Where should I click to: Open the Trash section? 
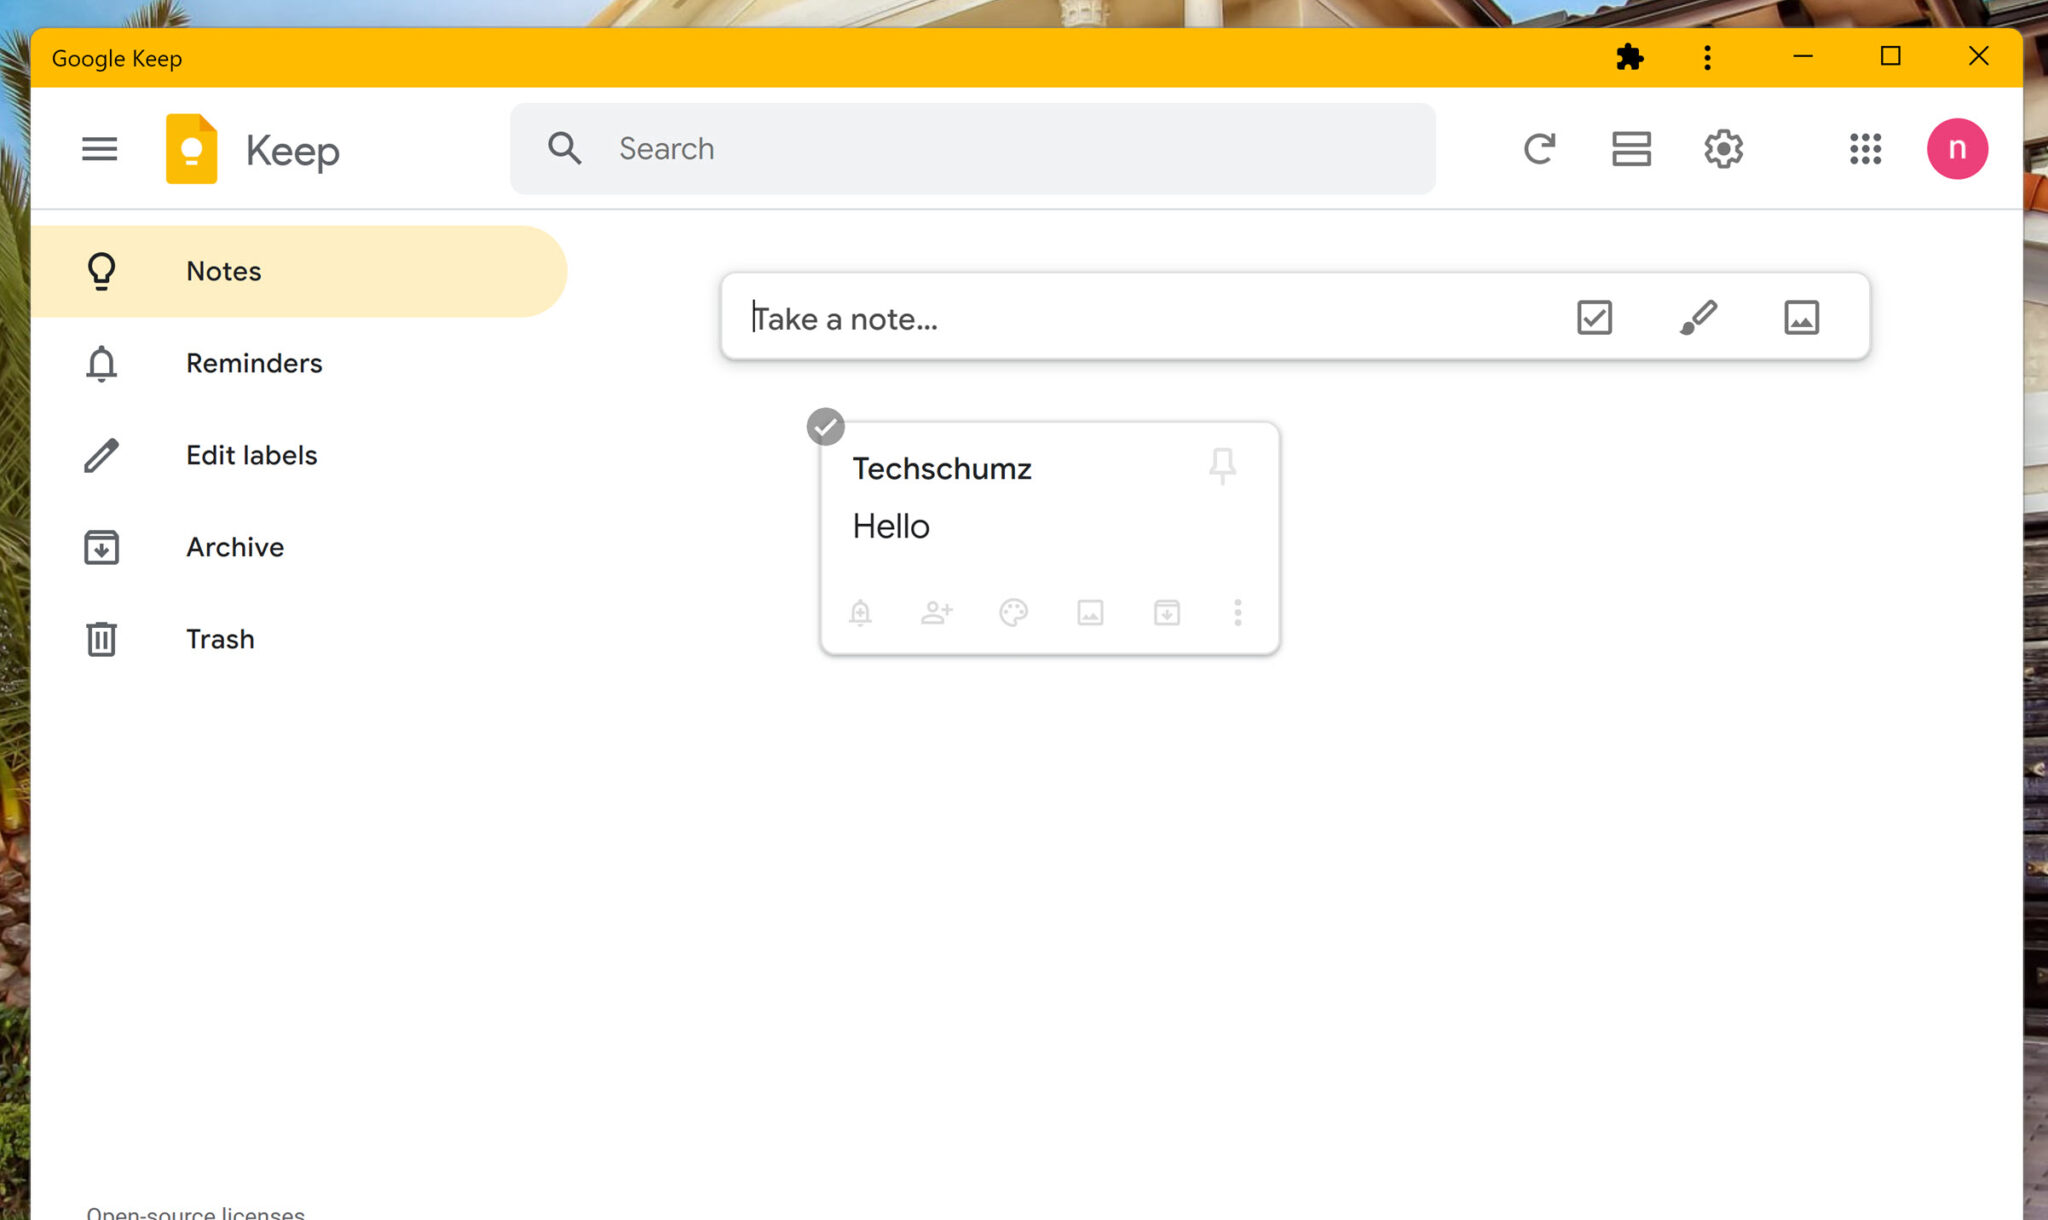219,639
